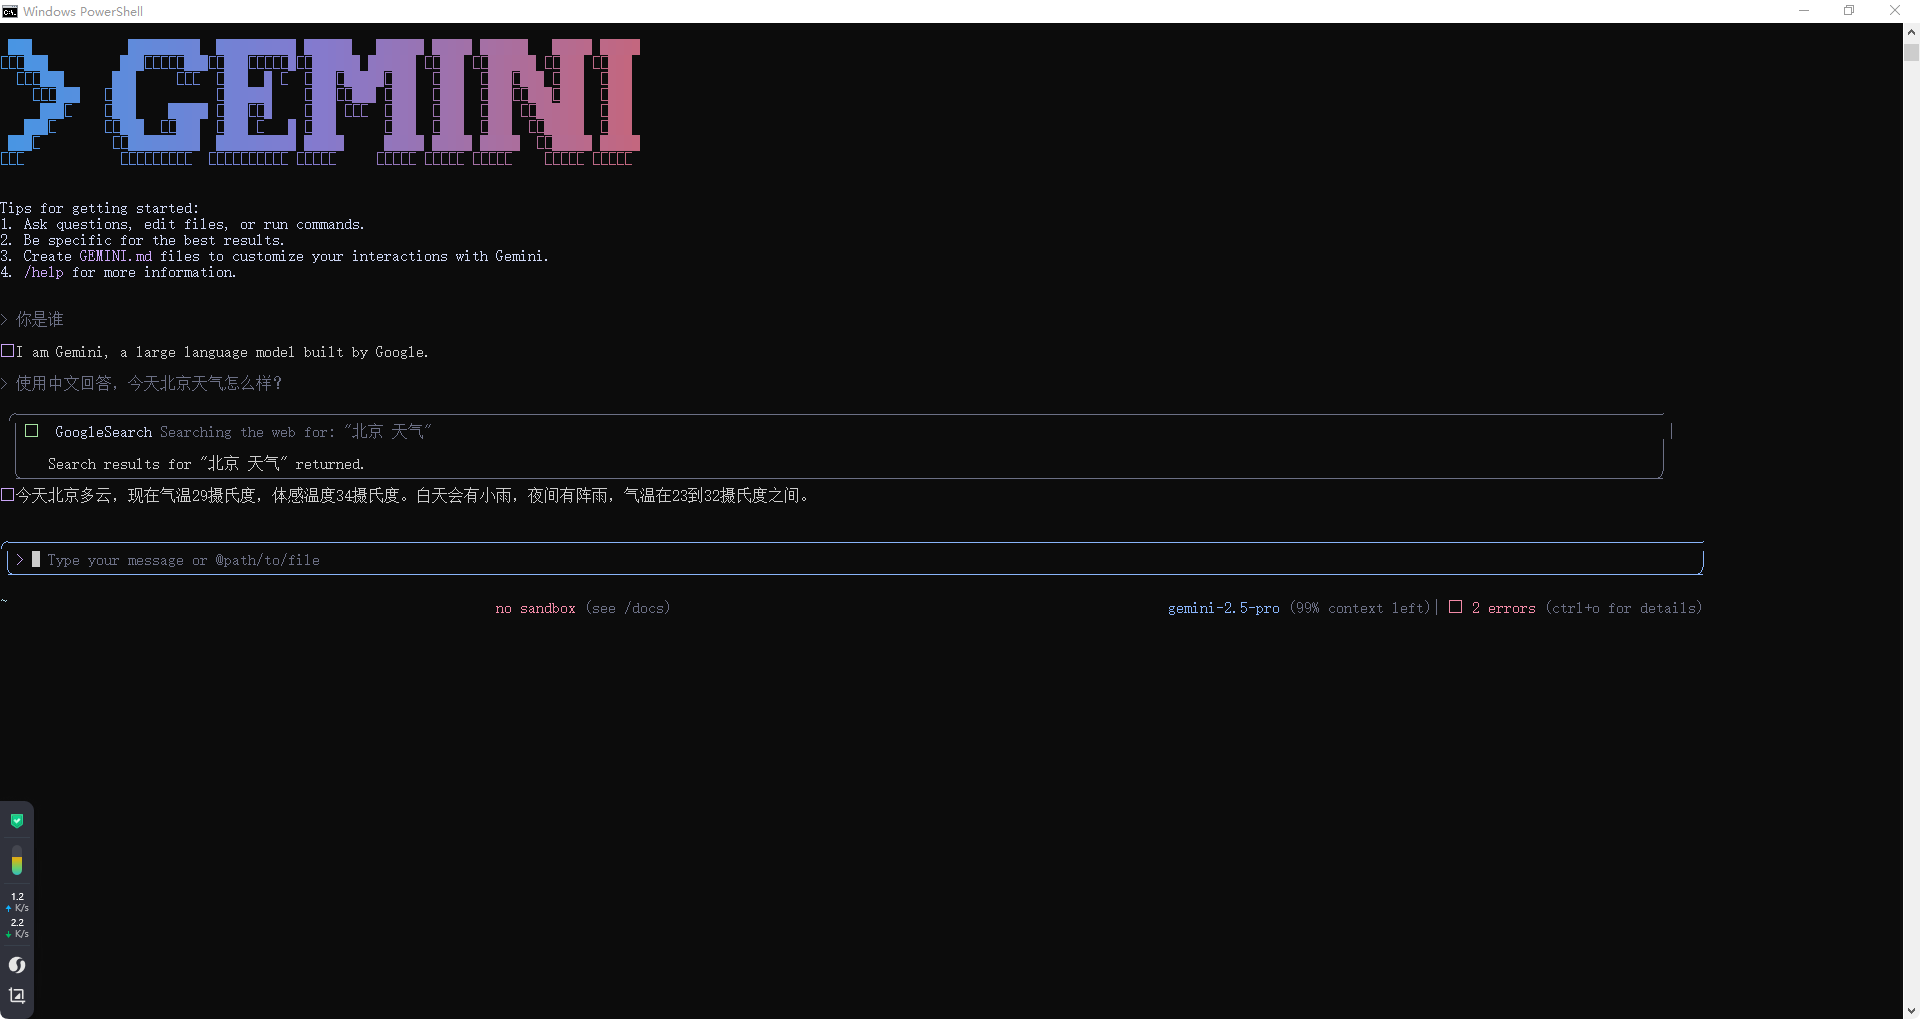This screenshot has width=1920, height=1019.
Task: Click the GEMINI ASCII art logo
Action: (x=320, y=102)
